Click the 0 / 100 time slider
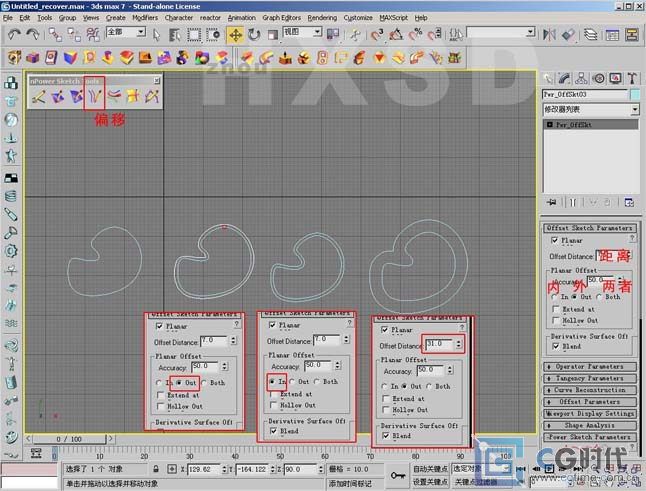 pyautogui.click(x=69, y=439)
